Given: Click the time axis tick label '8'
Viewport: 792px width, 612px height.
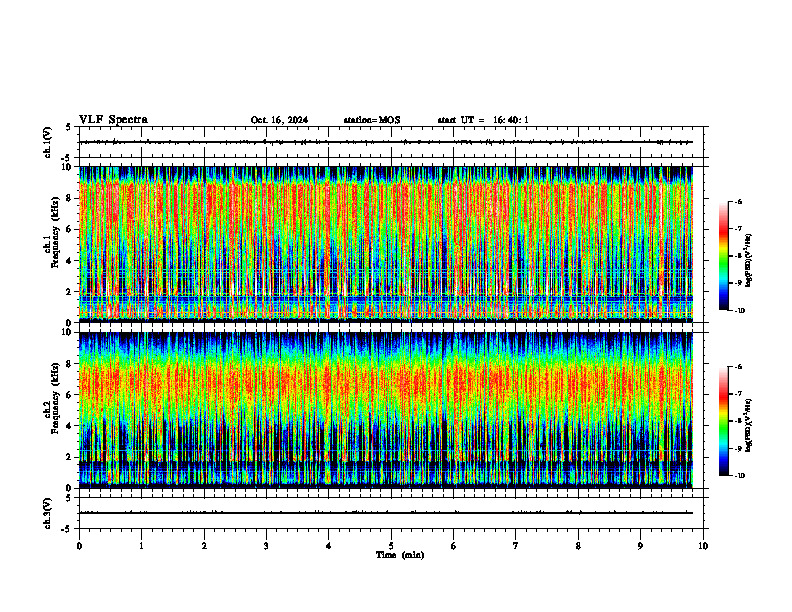Looking at the screenshot, I should click(578, 546).
